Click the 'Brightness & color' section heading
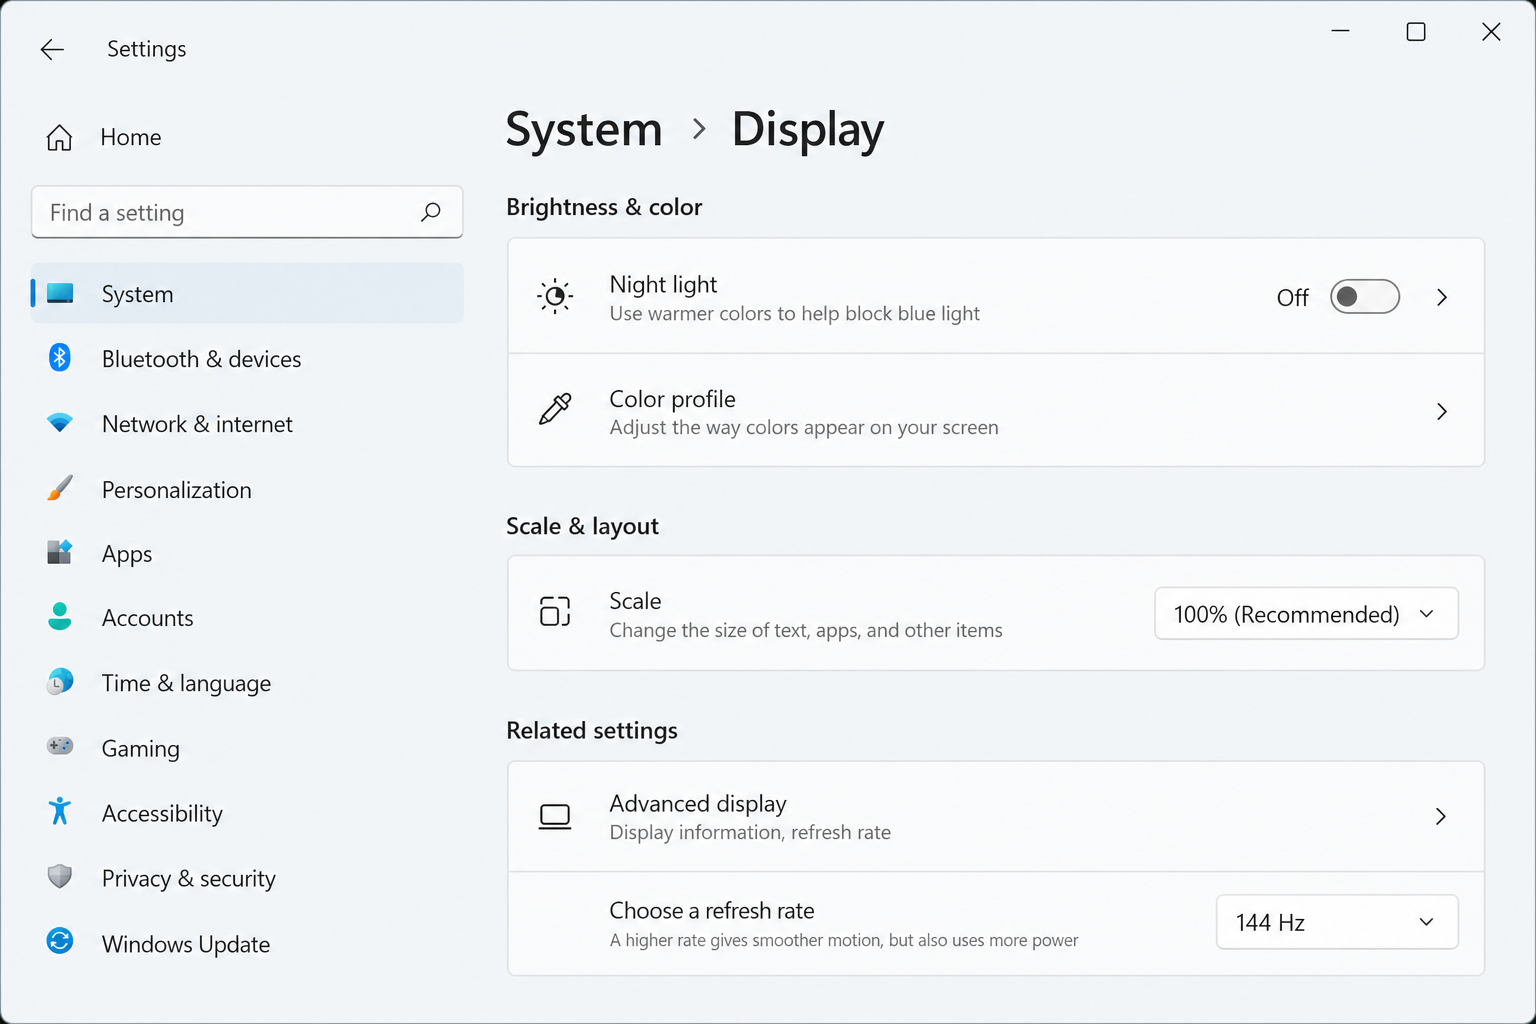This screenshot has height=1024, width=1536. point(604,207)
